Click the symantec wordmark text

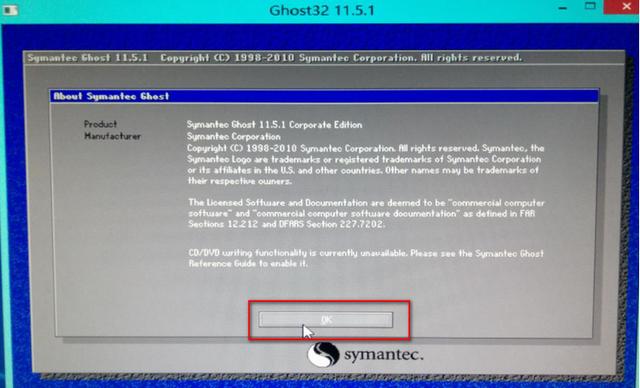click(383, 355)
